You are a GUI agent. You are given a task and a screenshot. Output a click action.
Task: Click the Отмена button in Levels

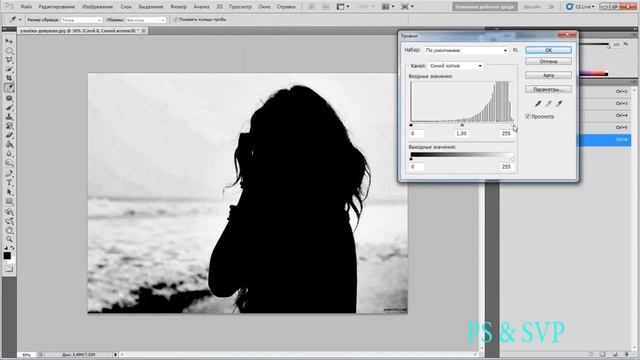pos(548,61)
